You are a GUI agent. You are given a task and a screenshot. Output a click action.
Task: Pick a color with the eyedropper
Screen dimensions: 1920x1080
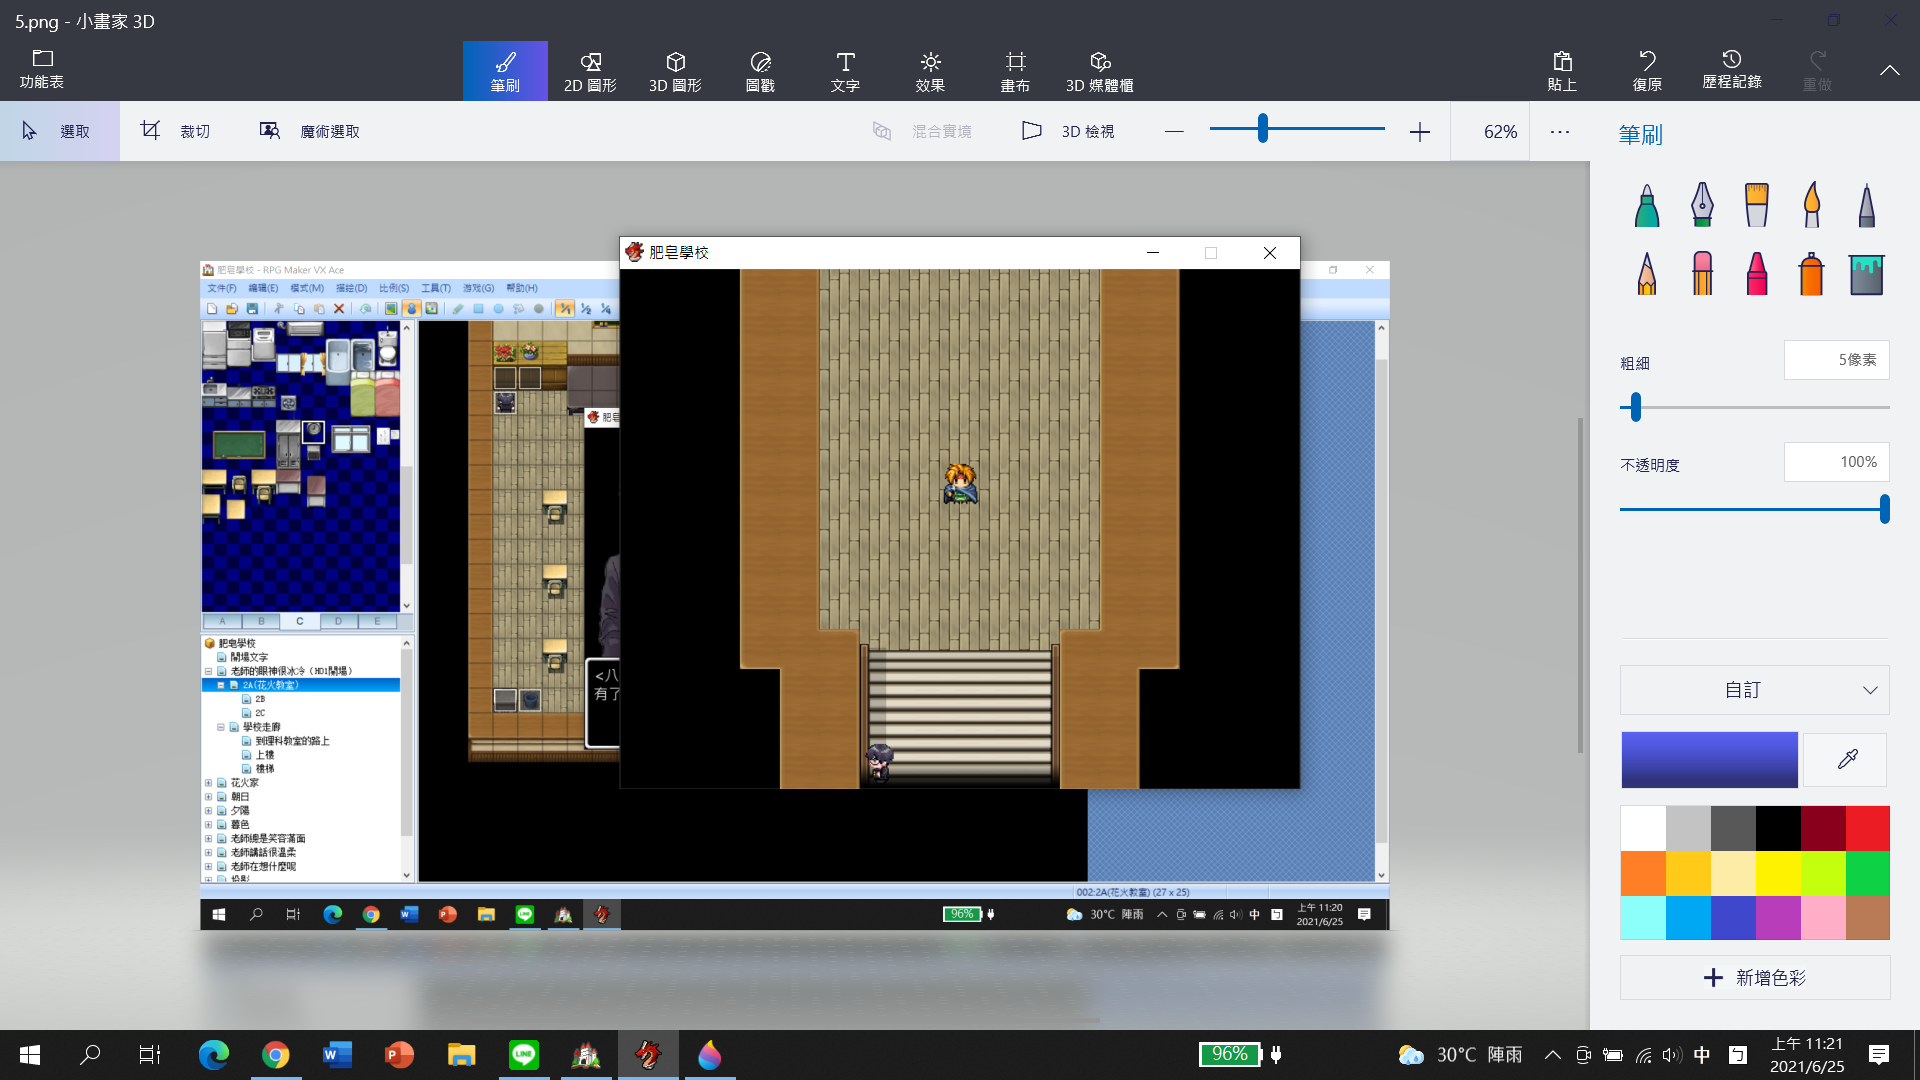point(1847,760)
